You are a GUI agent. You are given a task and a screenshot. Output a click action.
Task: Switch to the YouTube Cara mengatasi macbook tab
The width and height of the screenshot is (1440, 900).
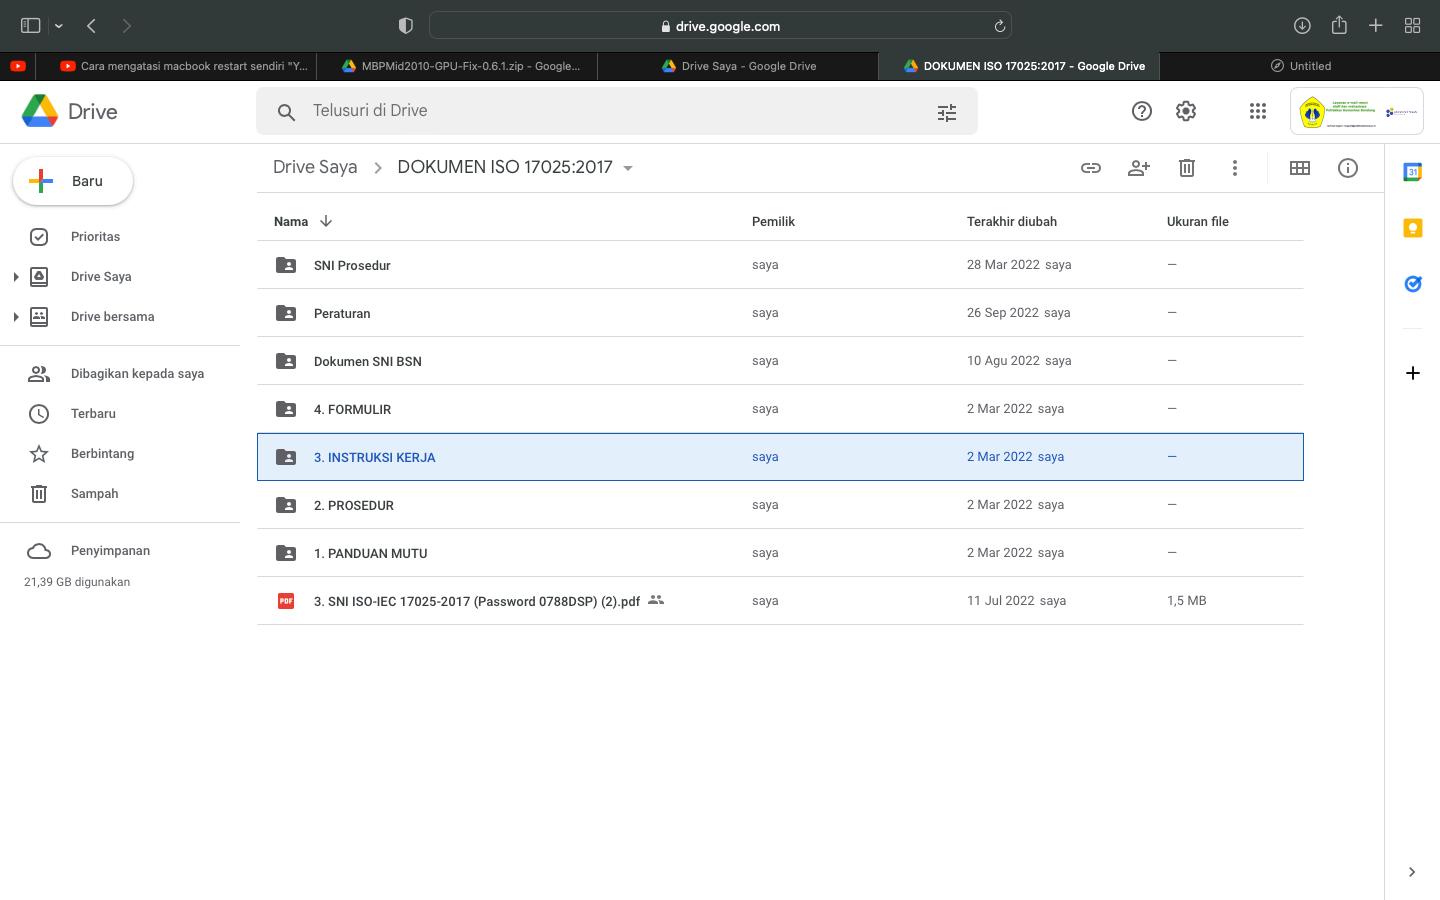point(176,66)
